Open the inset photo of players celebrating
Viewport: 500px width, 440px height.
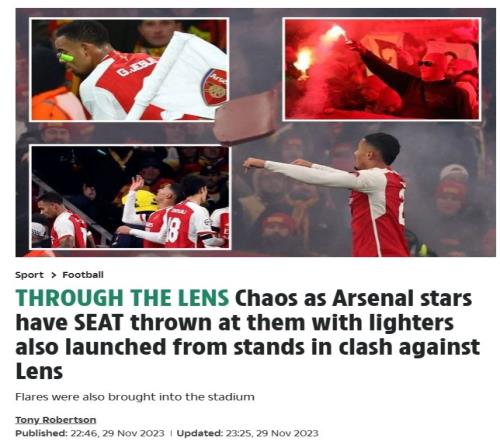pyautogui.click(x=130, y=197)
